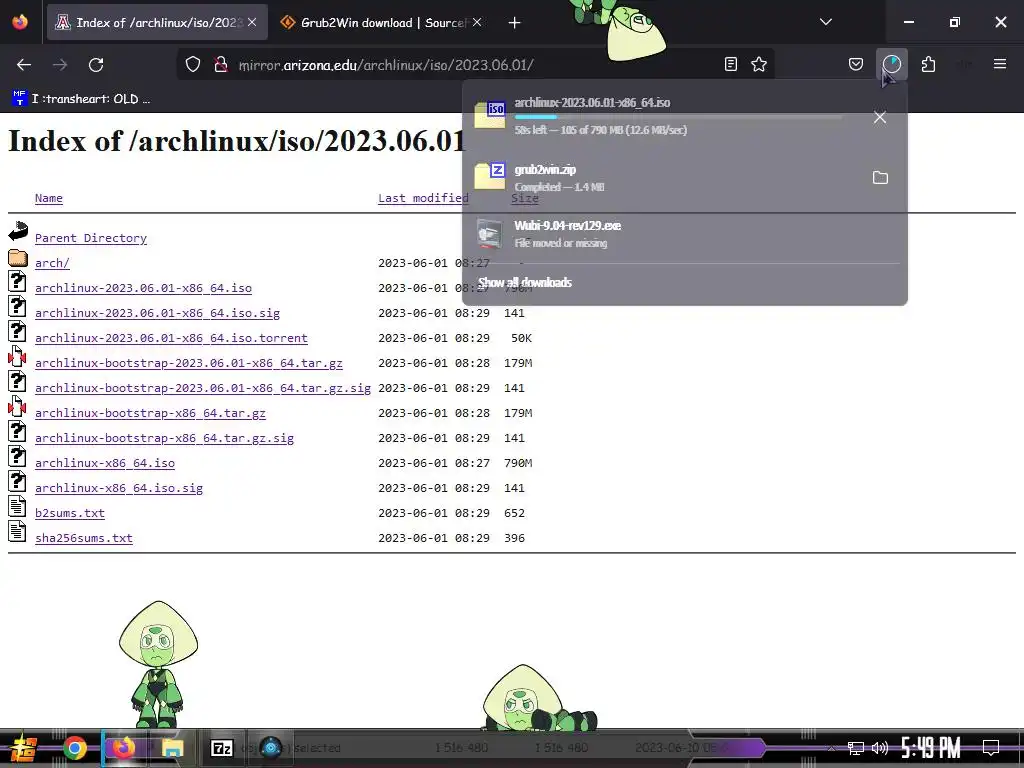Open Firefox application menu
1024x768 pixels.
(1000, 64)
